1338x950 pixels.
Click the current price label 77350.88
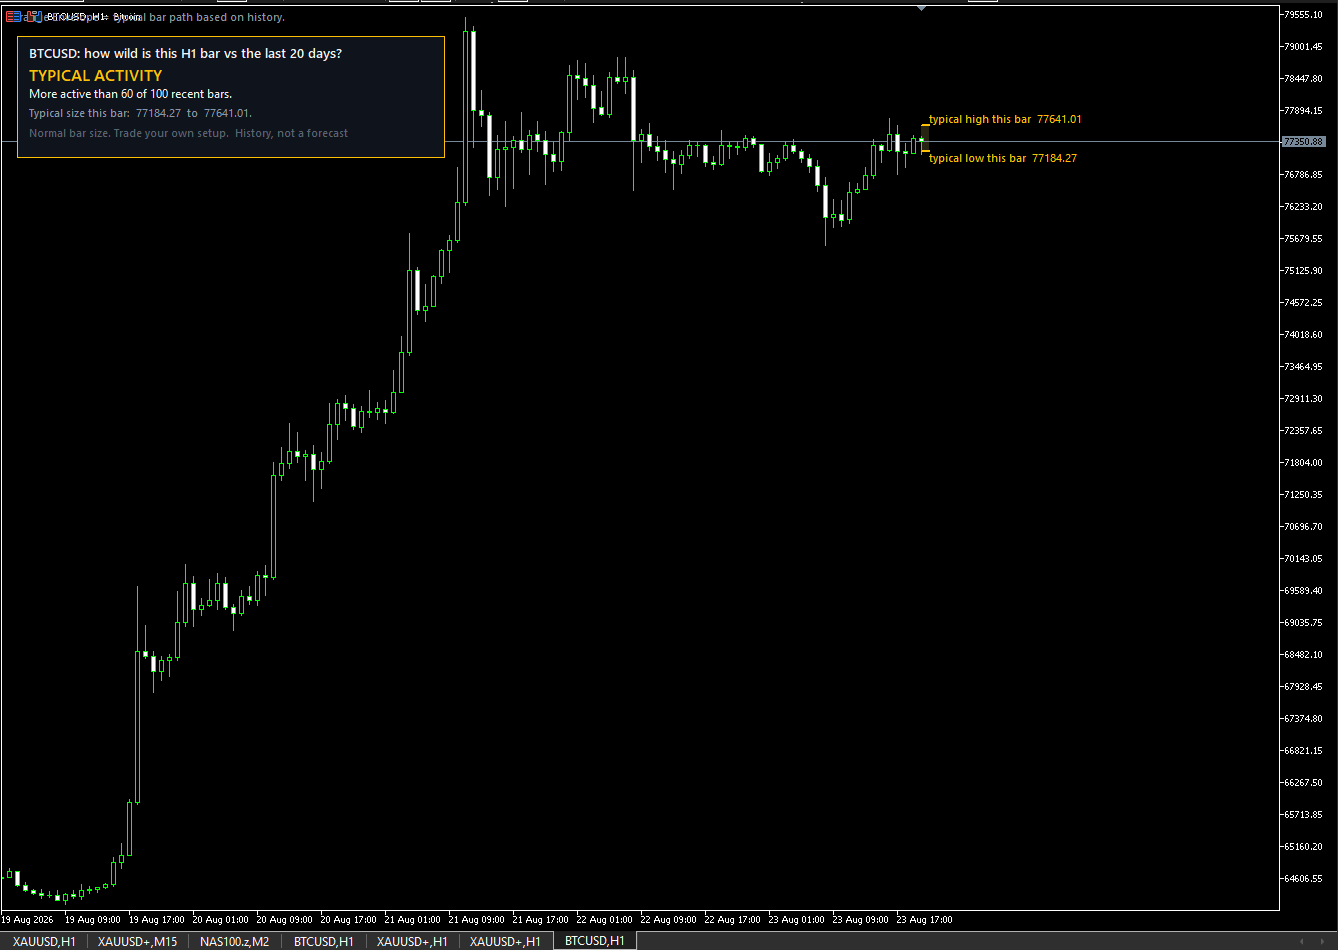click(x=1304, y=142)
